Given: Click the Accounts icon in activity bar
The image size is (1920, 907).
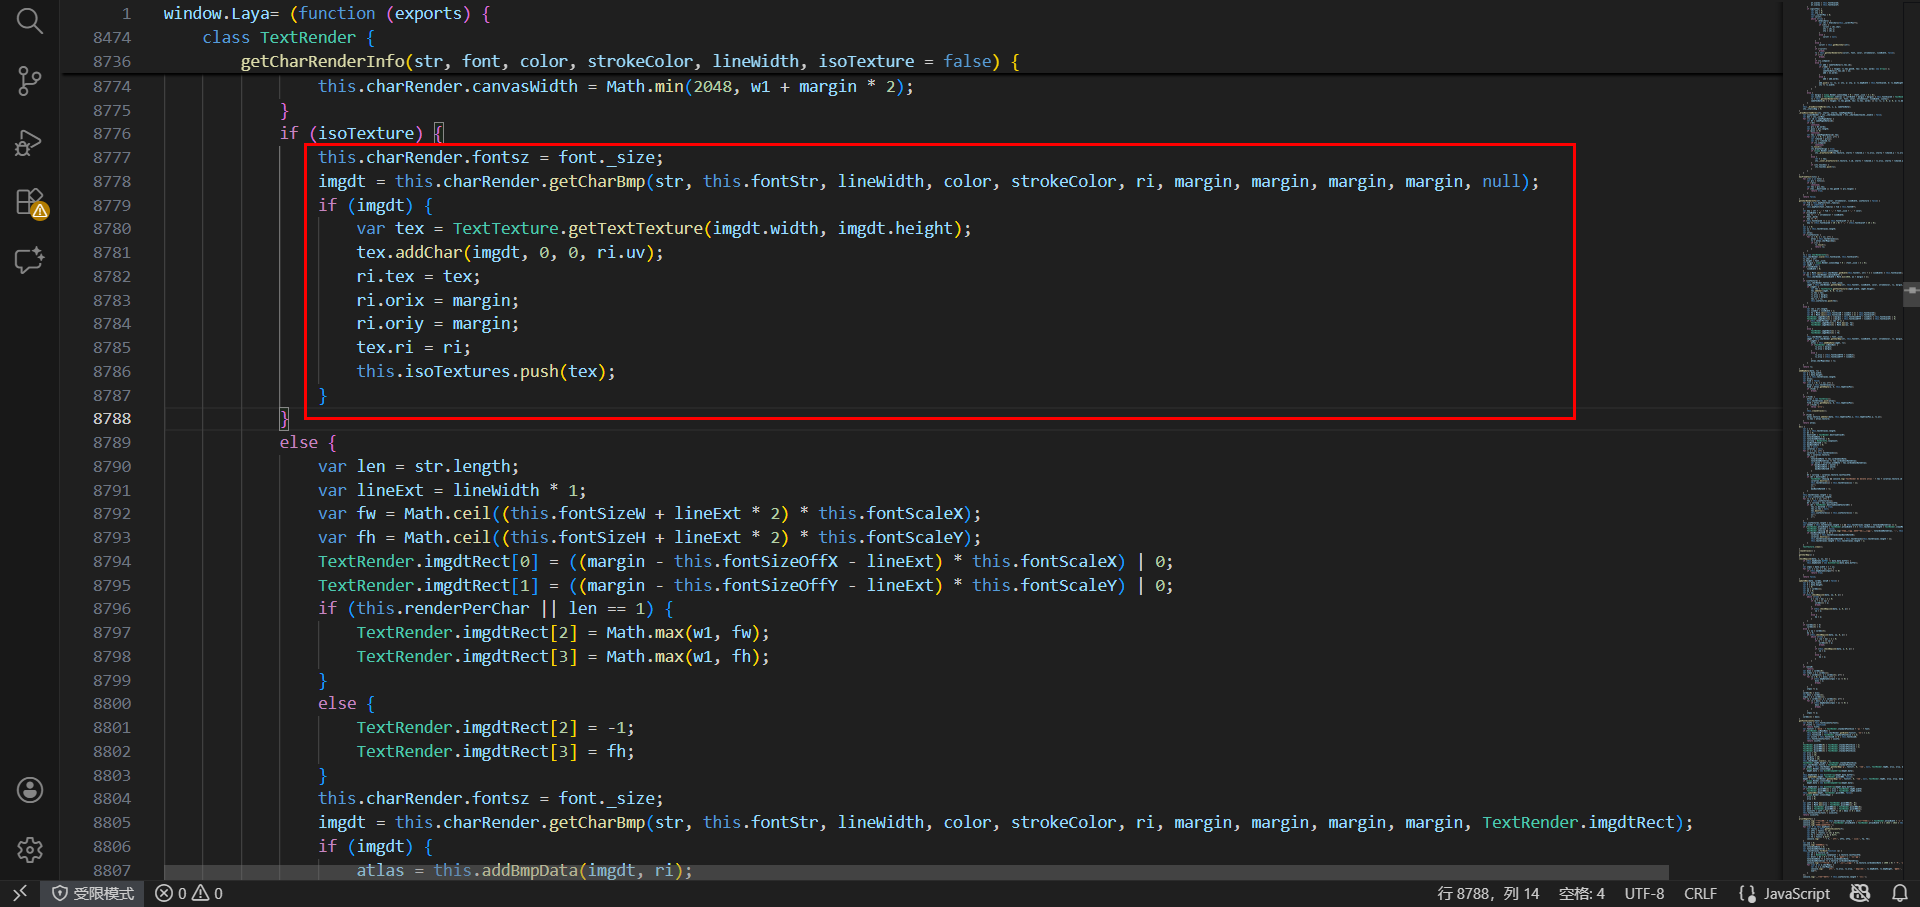Looking at the screenshot, I should coord(29,790).
